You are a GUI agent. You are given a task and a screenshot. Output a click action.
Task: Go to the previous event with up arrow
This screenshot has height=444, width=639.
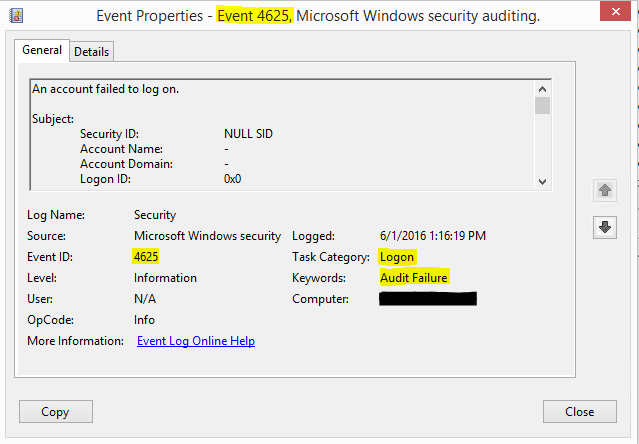pos(604,190)
